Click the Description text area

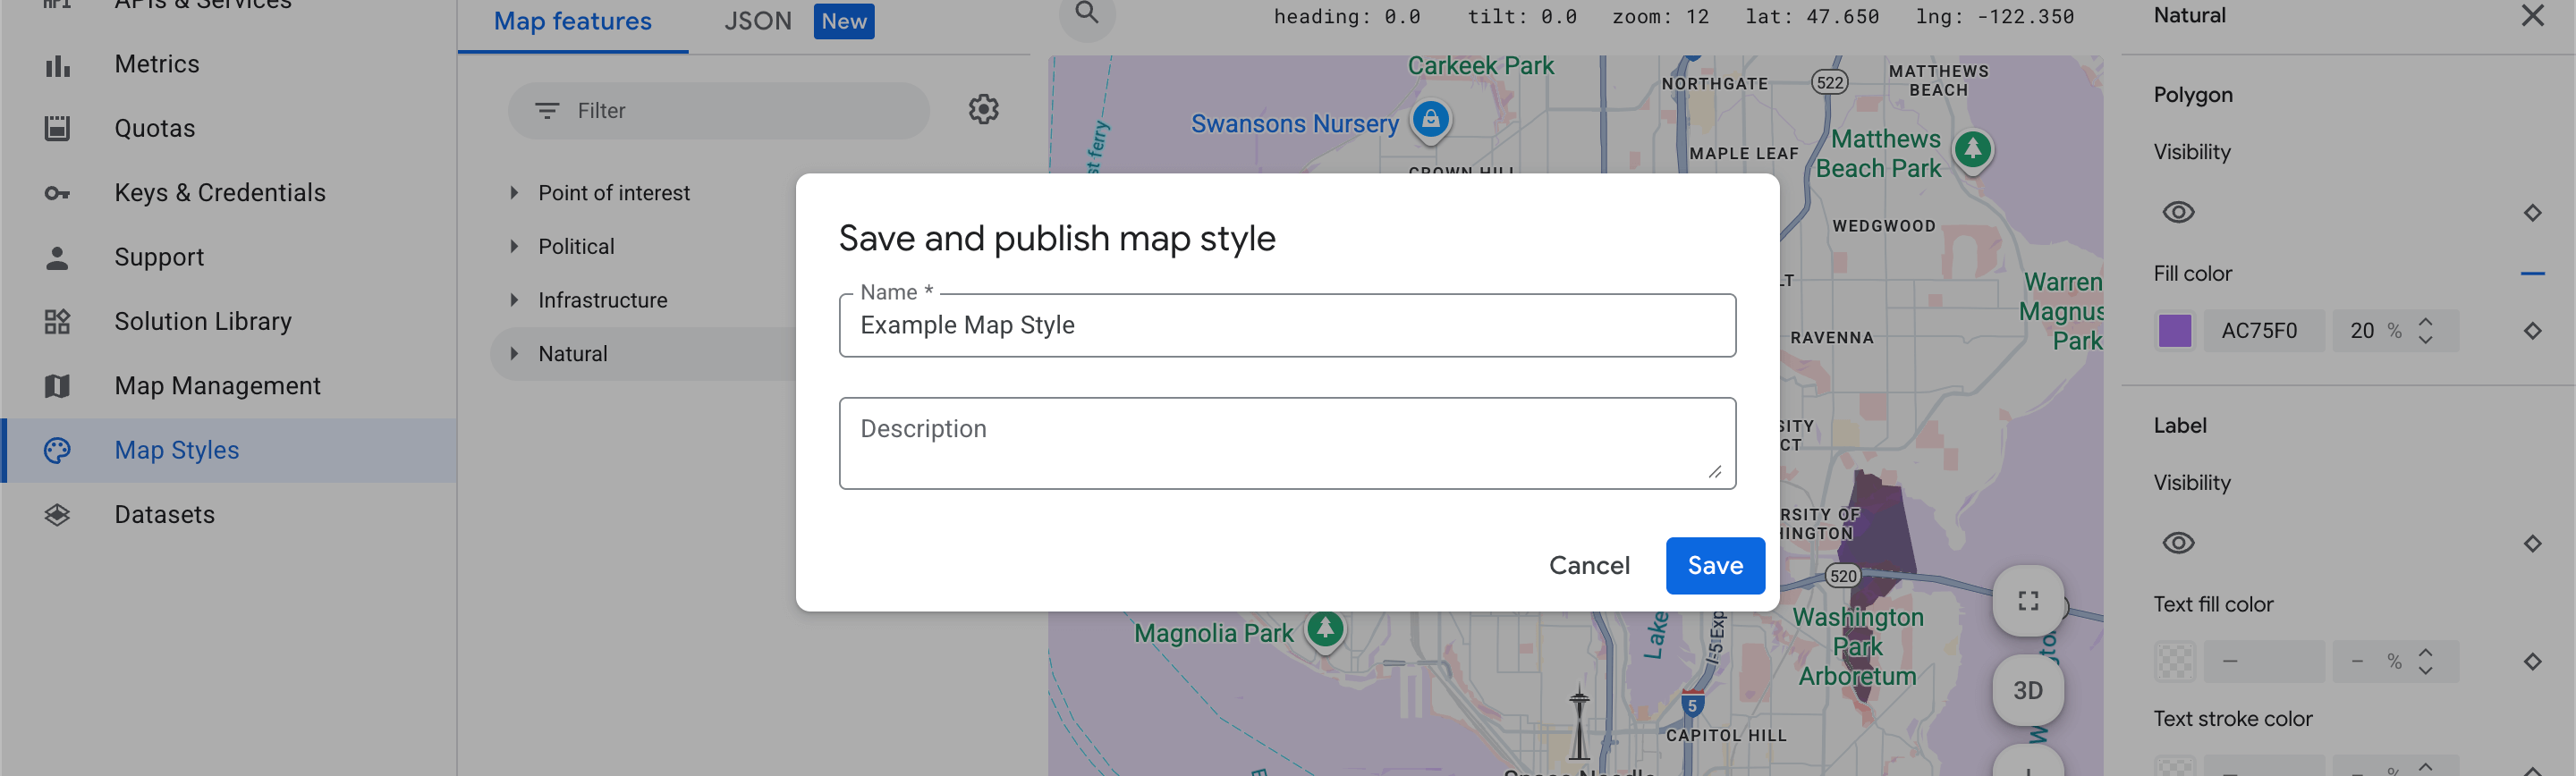[1287, 443]
